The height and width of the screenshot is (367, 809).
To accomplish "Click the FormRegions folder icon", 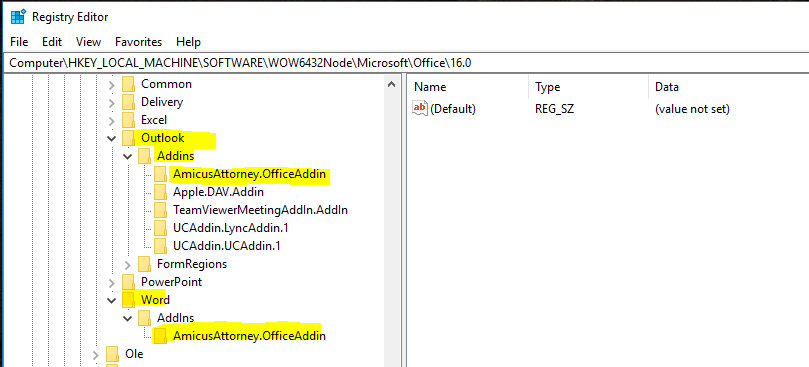I will (144, 264).
